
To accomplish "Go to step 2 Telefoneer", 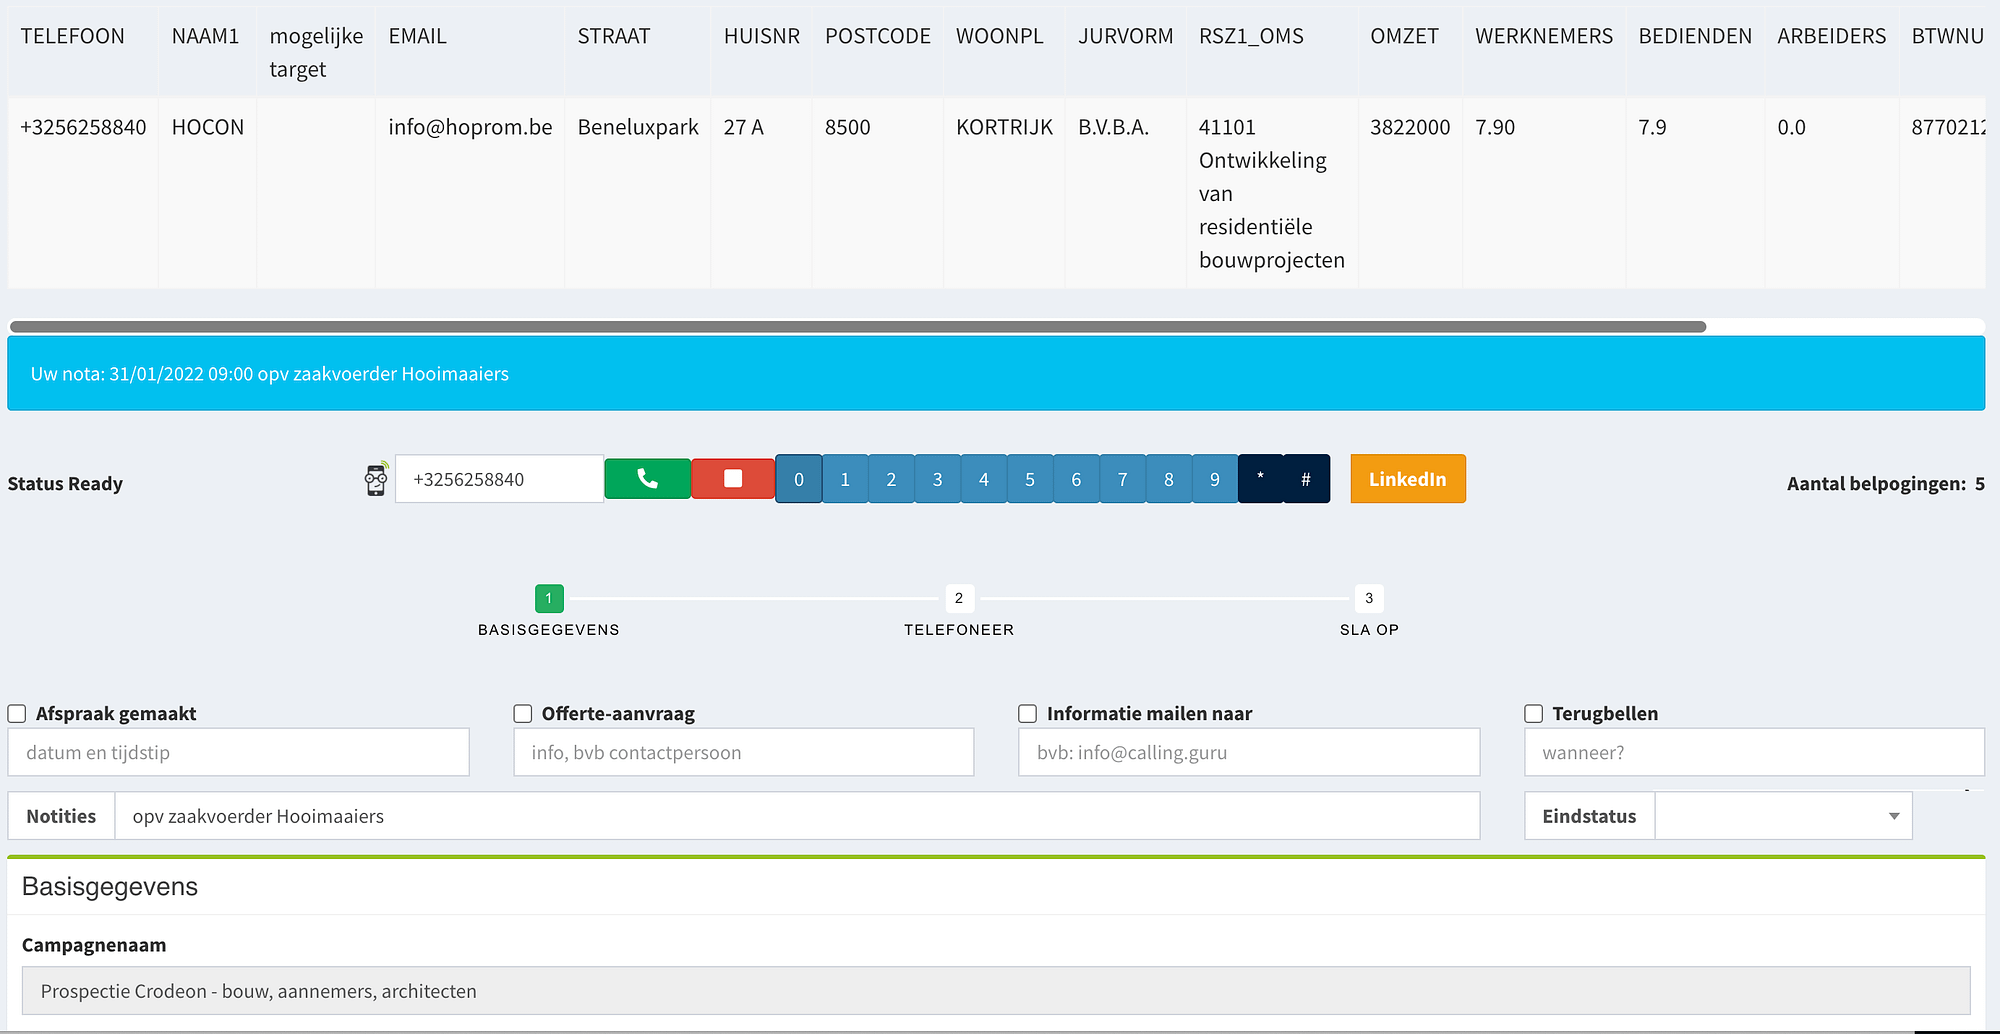I will point(958,599).
